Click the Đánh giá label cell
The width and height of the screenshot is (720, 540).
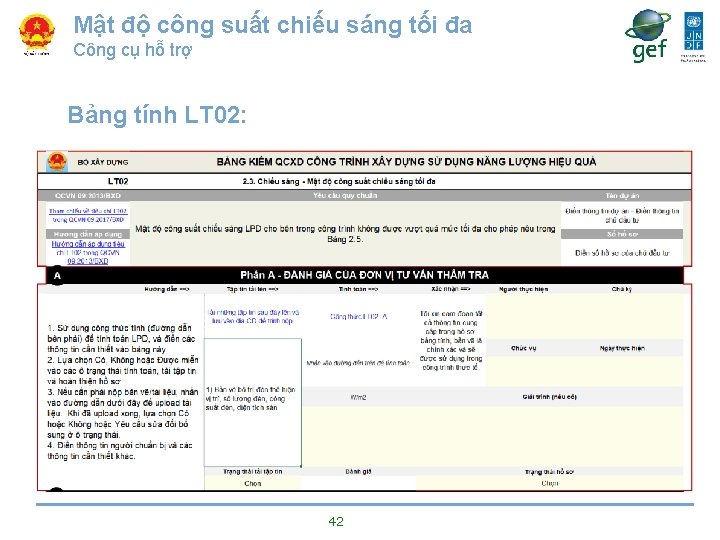pyautogui.click(x=359, y=472)
